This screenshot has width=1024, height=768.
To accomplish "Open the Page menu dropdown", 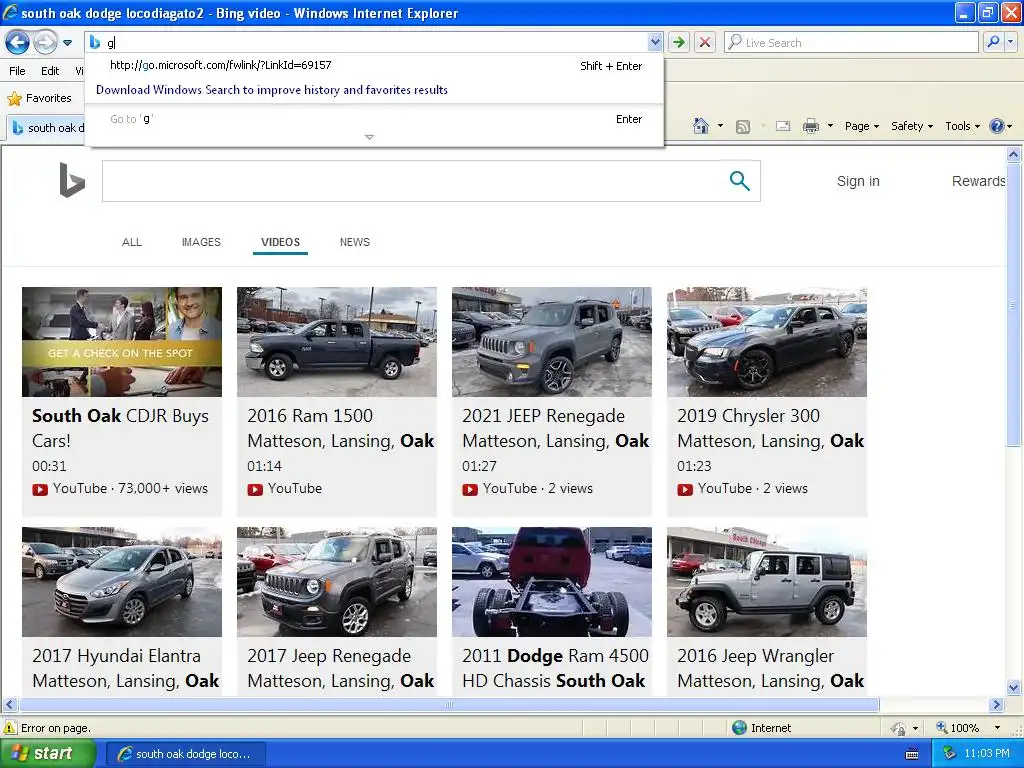I will [862, 126].
